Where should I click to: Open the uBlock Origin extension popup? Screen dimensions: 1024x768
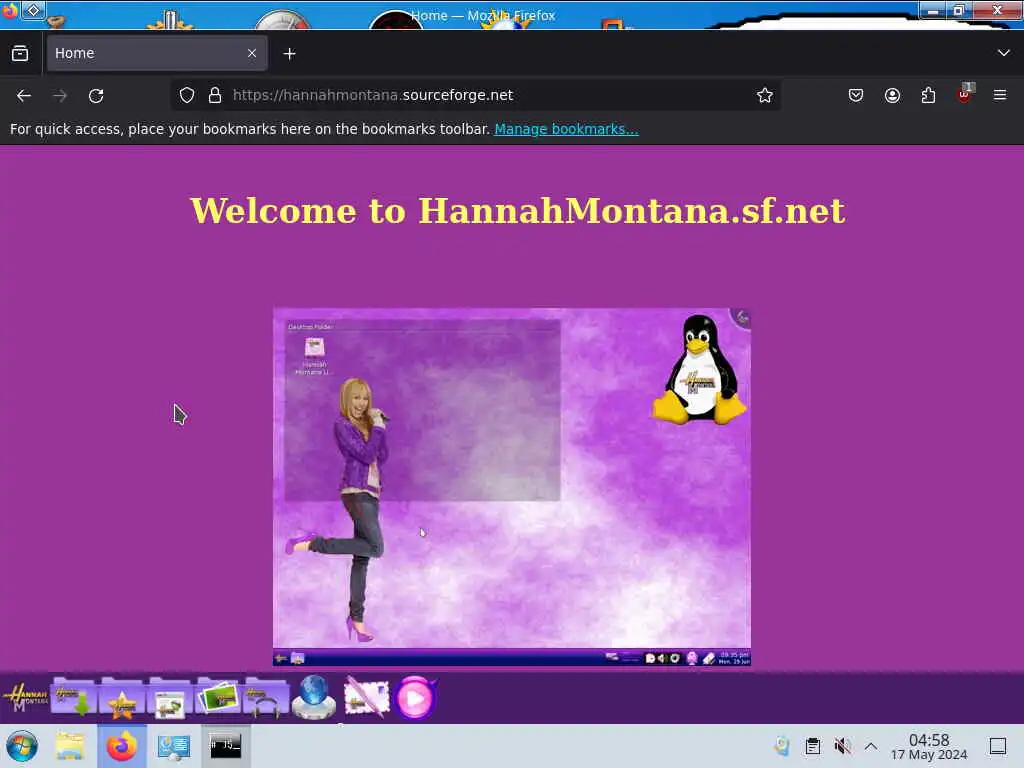tap(965, 95)
